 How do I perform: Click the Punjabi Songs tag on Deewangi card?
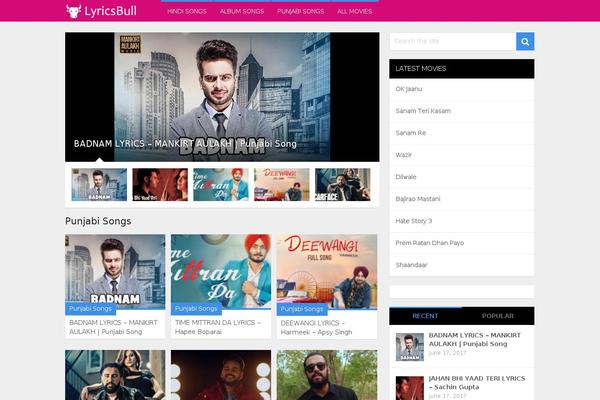point(302,309)
